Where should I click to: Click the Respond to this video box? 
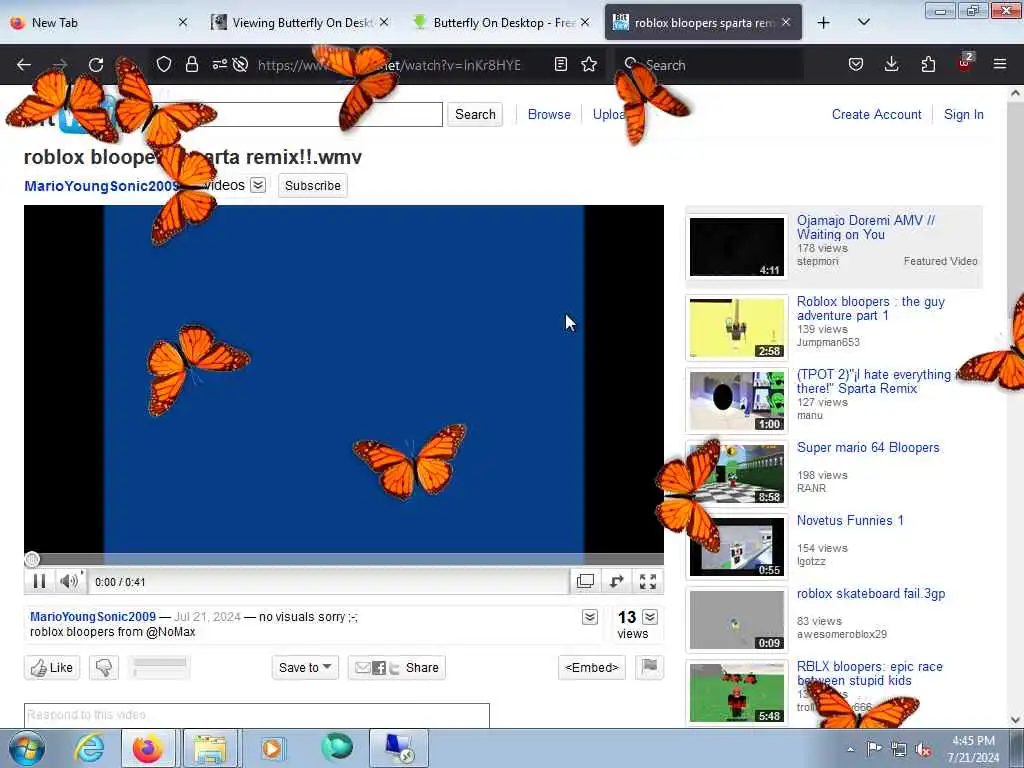click(257, 714)
